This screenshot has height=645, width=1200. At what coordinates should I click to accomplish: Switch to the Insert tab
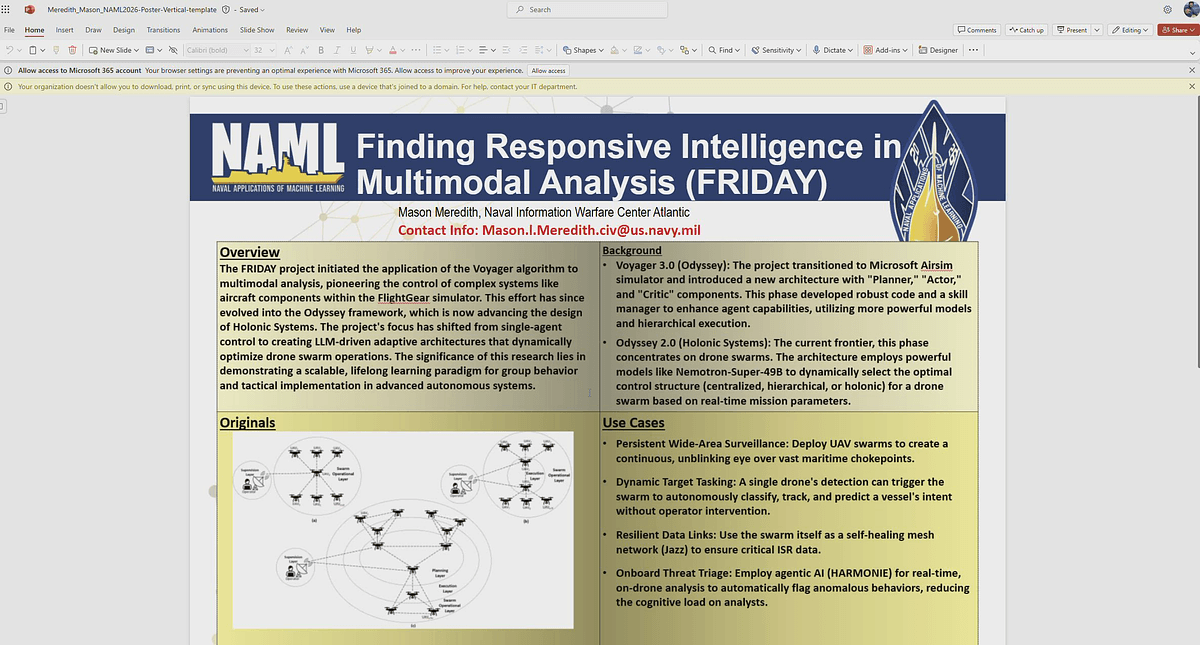(65, 30)
